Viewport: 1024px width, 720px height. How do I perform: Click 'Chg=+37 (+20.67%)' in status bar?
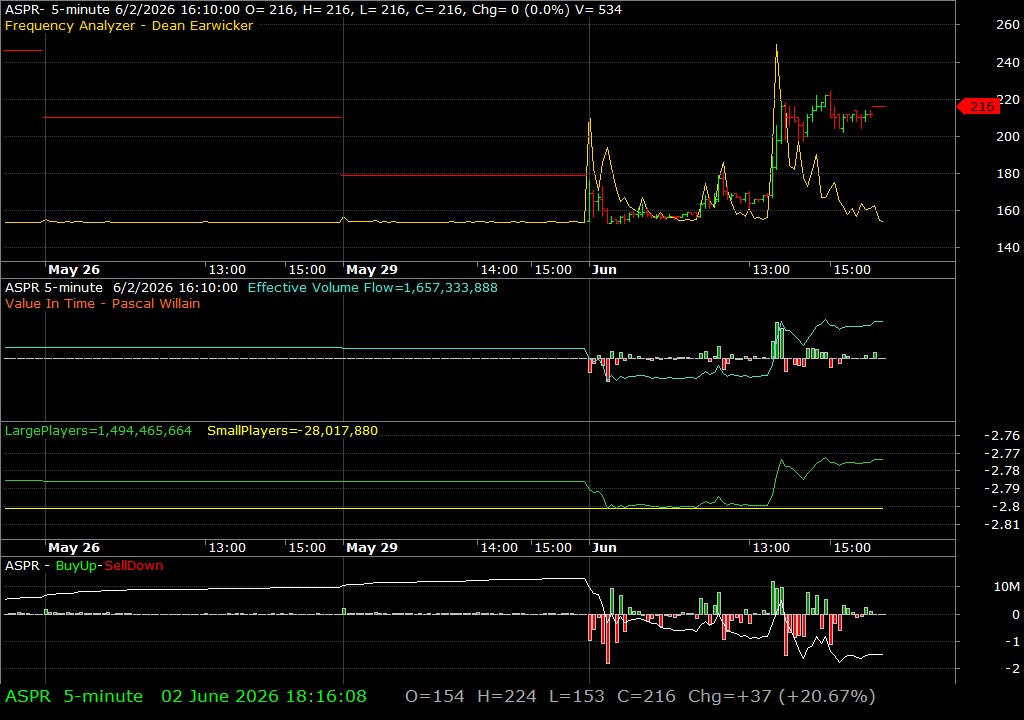(x=782, y=696)
